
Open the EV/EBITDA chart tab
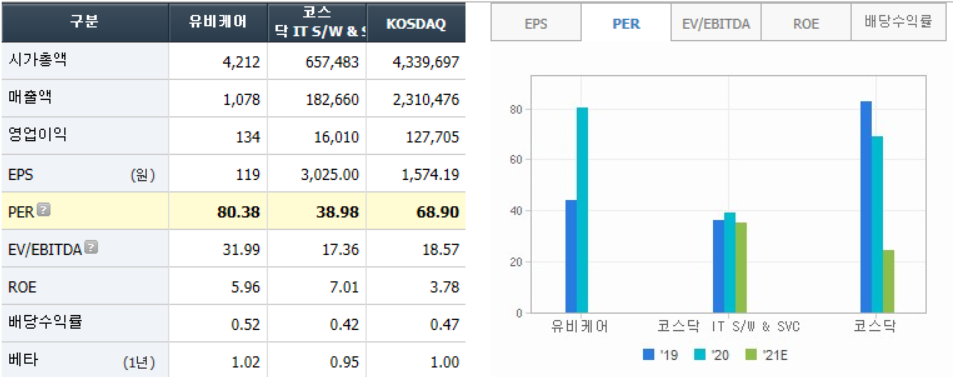[x=716, y=24]
